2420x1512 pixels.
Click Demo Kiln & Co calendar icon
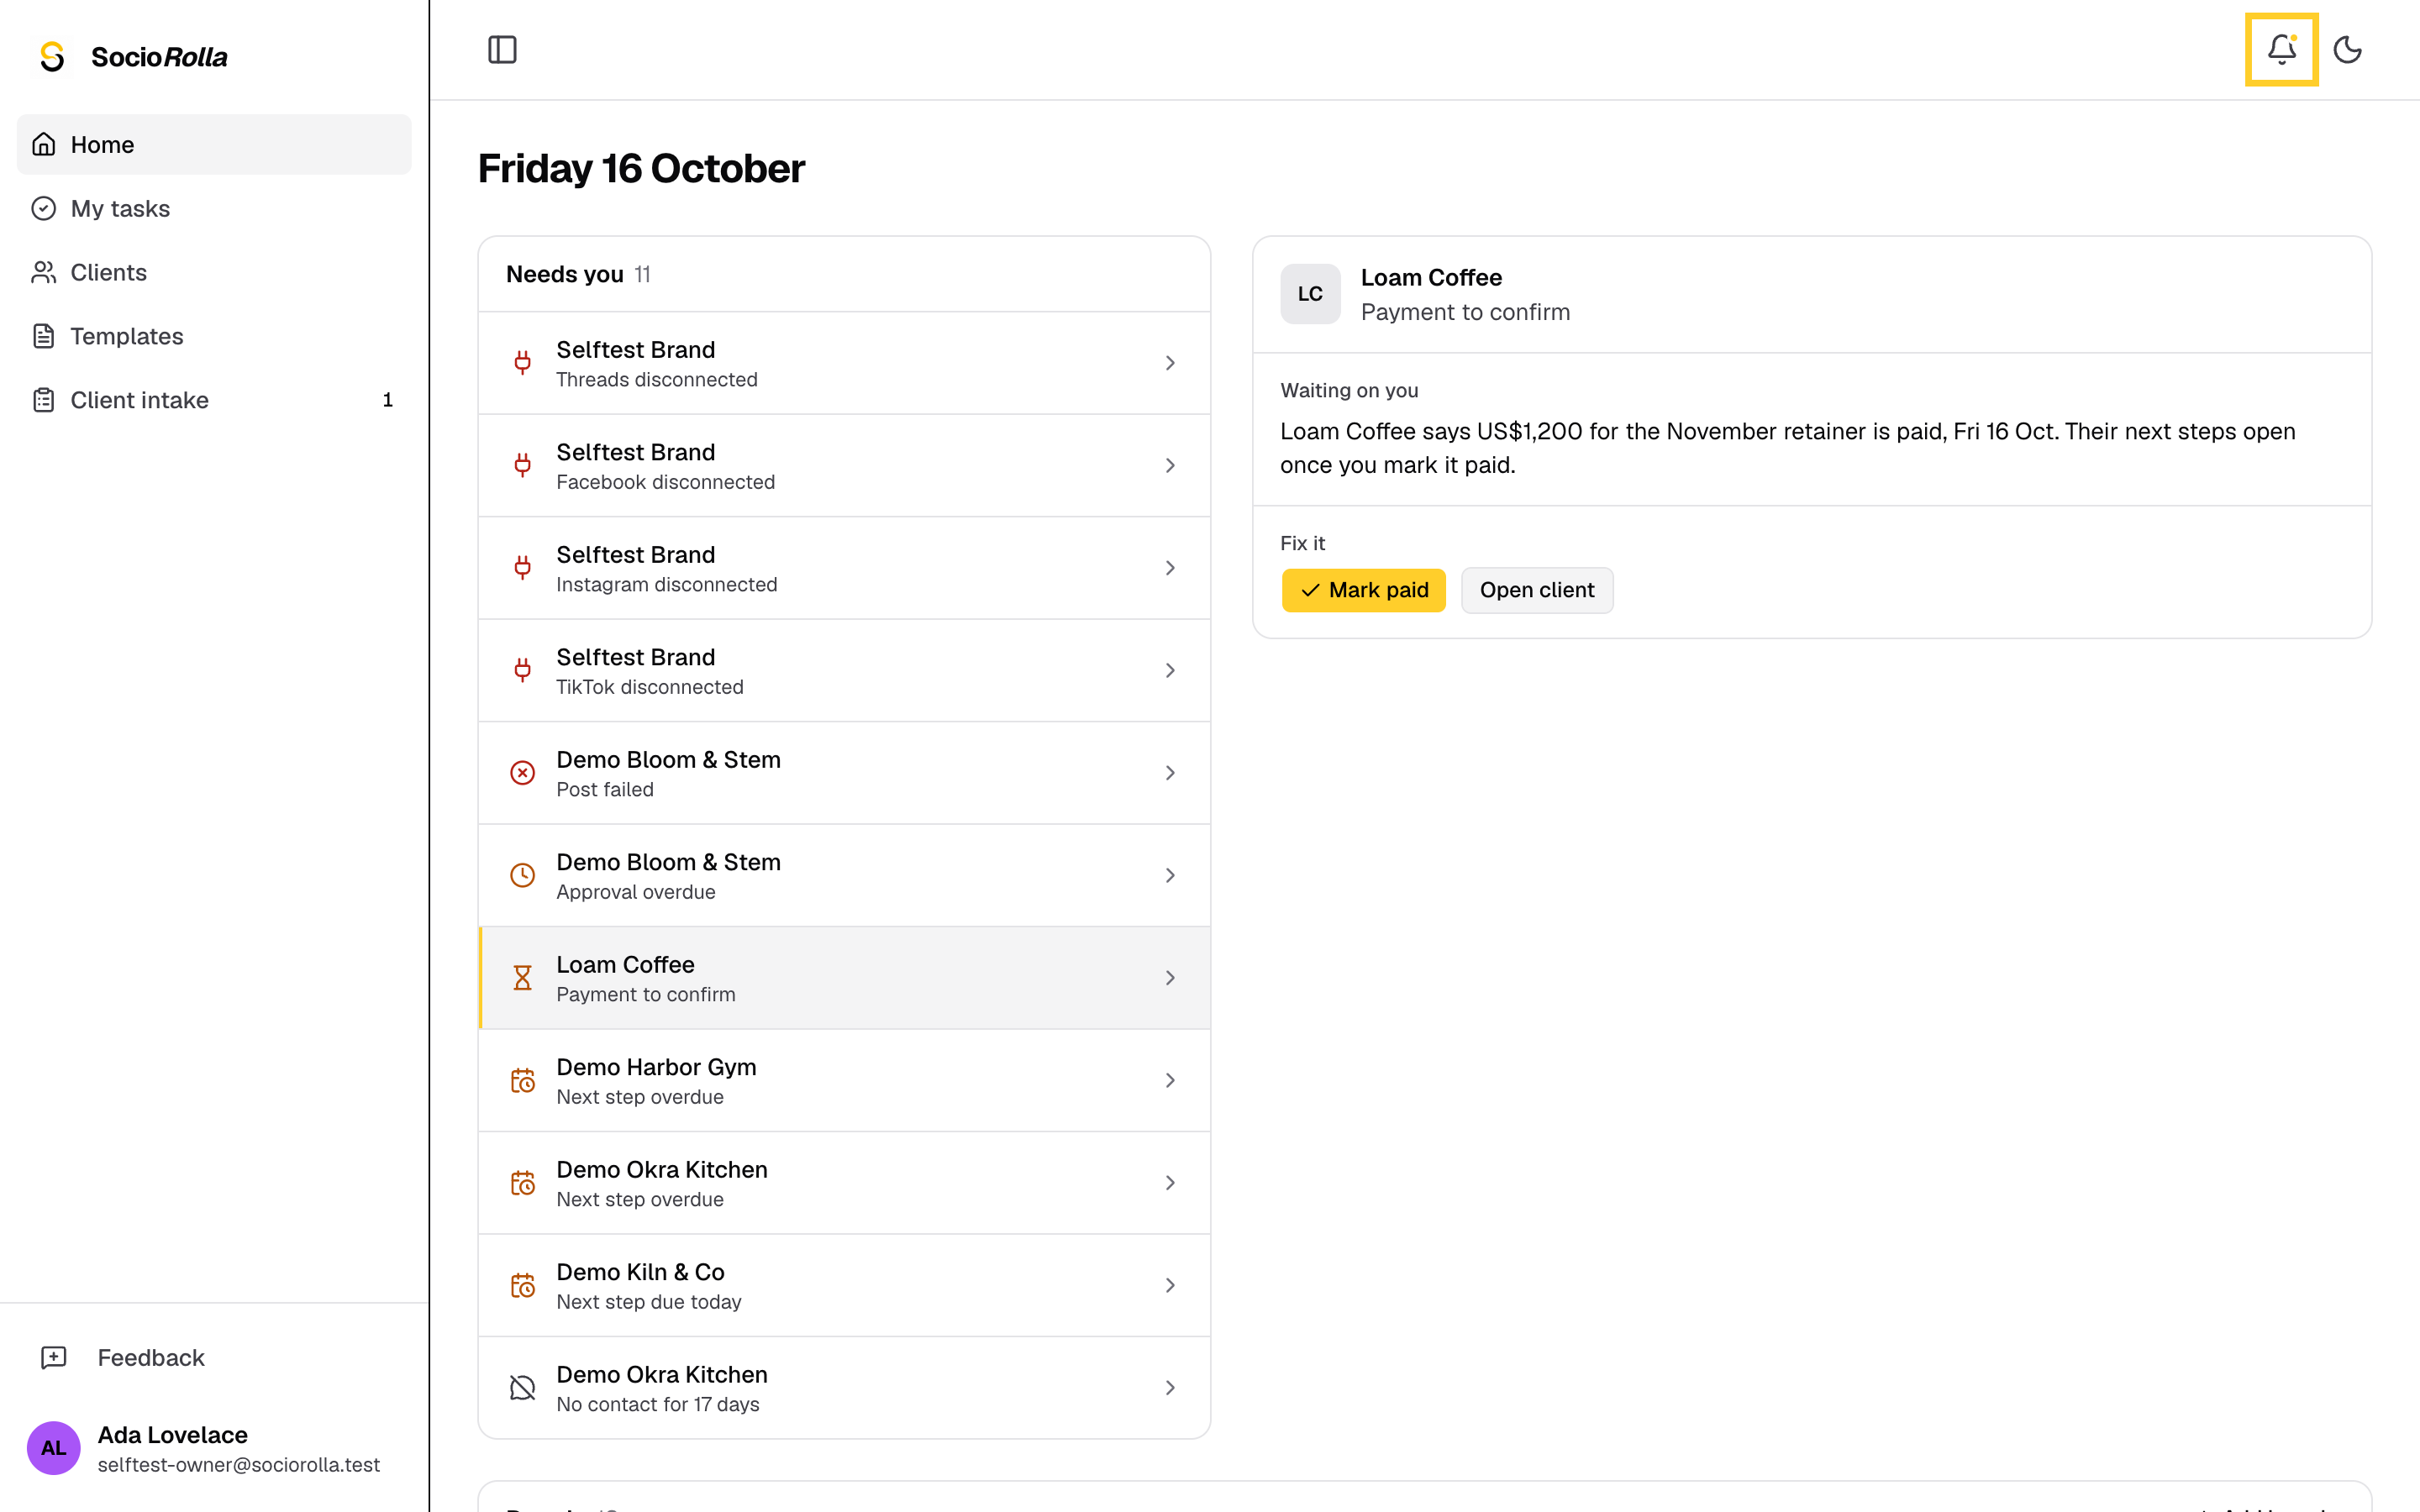[522, 1285]
